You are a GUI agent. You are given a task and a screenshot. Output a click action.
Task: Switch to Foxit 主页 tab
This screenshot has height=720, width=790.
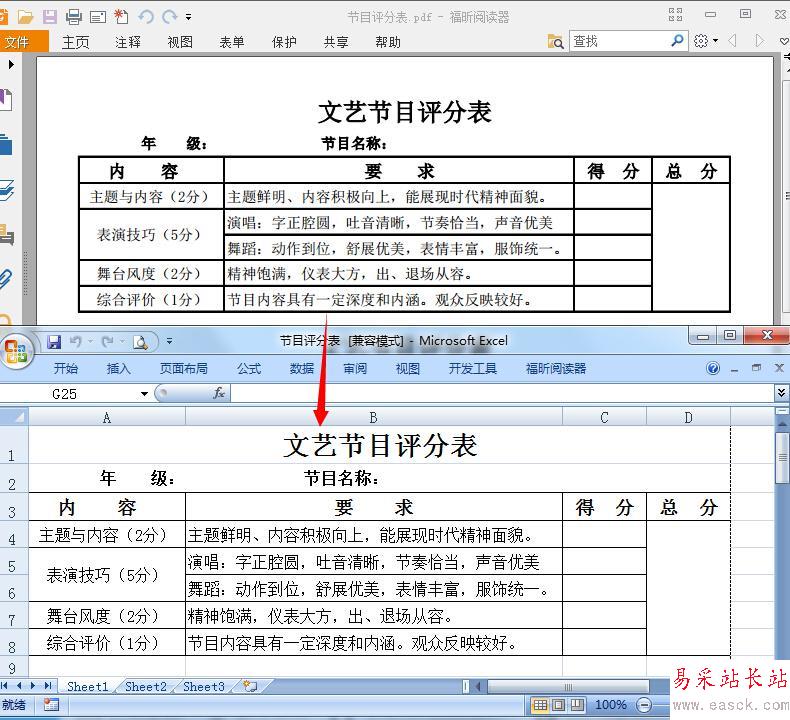tap(76, 42)
